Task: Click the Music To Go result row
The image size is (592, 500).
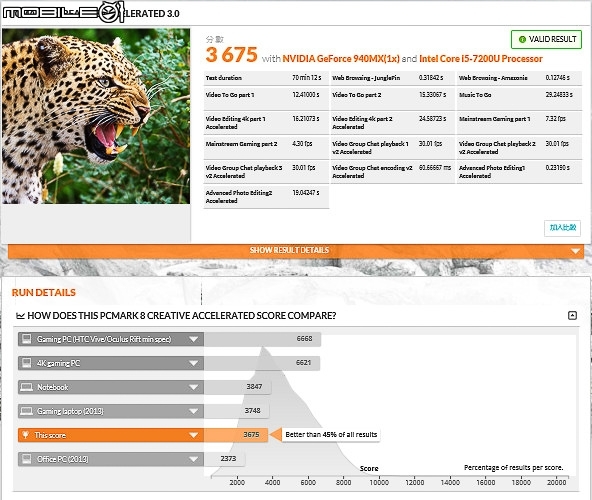Action: tap(520, 98)
